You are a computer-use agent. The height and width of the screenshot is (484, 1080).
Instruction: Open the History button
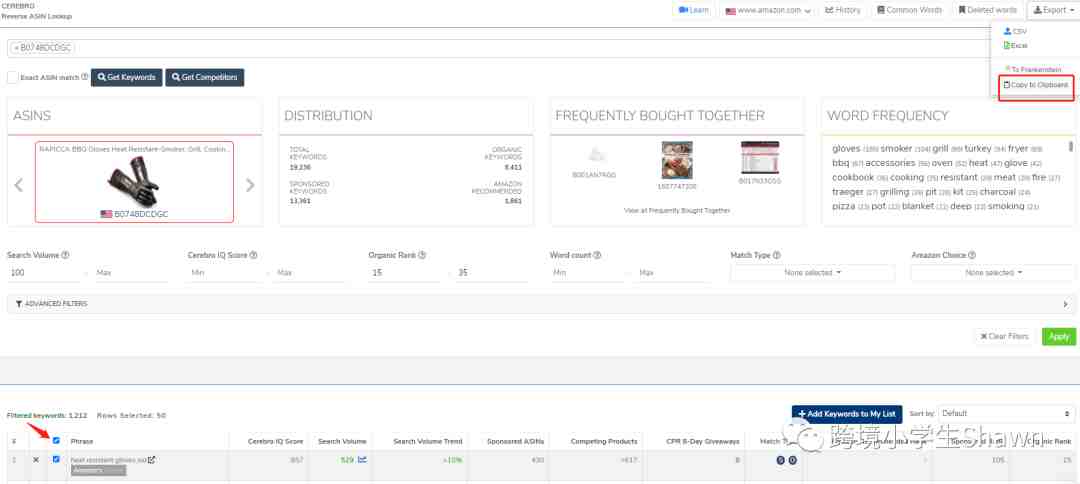click(842, 10)
